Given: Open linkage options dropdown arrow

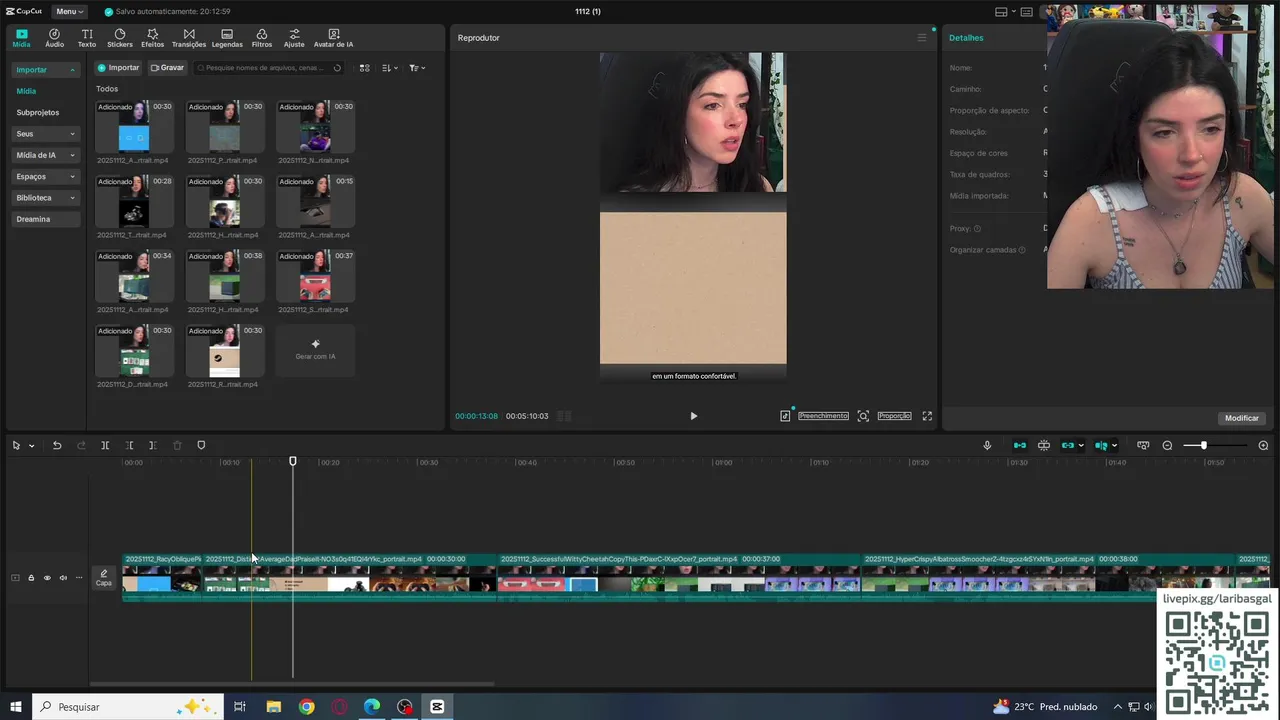Looking at the screenshot, I should (x=1081, y=446).
